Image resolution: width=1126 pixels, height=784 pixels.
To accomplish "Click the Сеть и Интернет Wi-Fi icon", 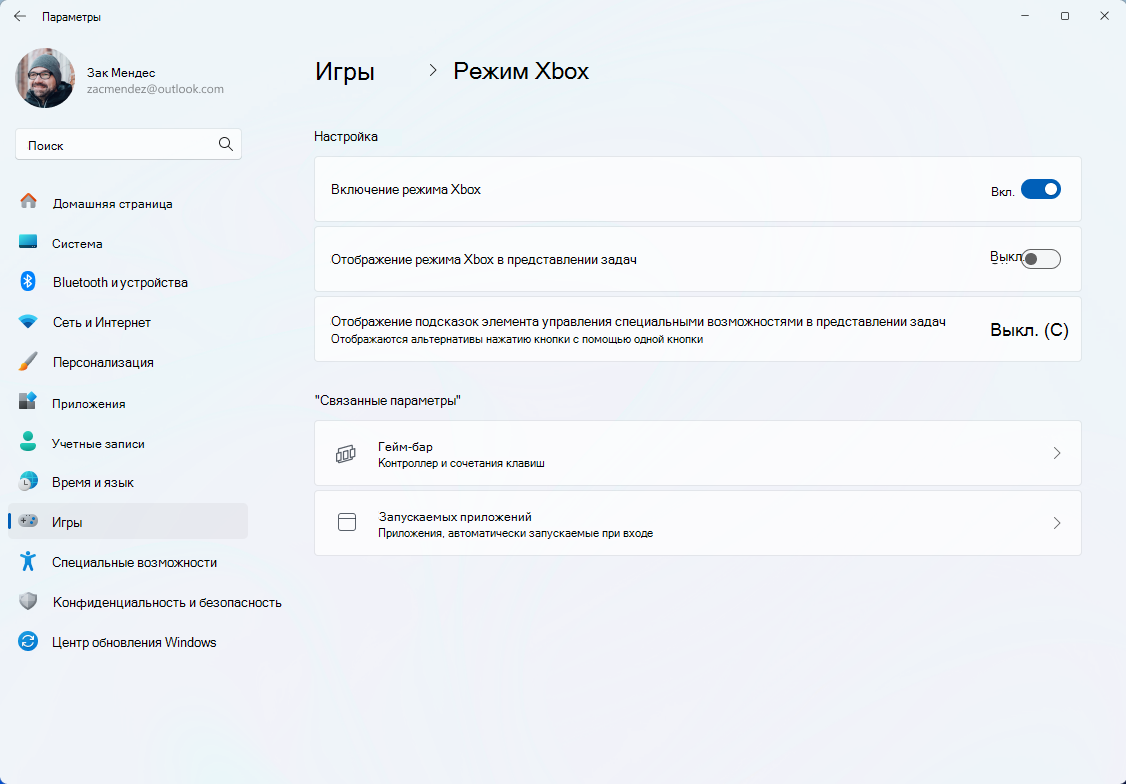I will point(28,322).
